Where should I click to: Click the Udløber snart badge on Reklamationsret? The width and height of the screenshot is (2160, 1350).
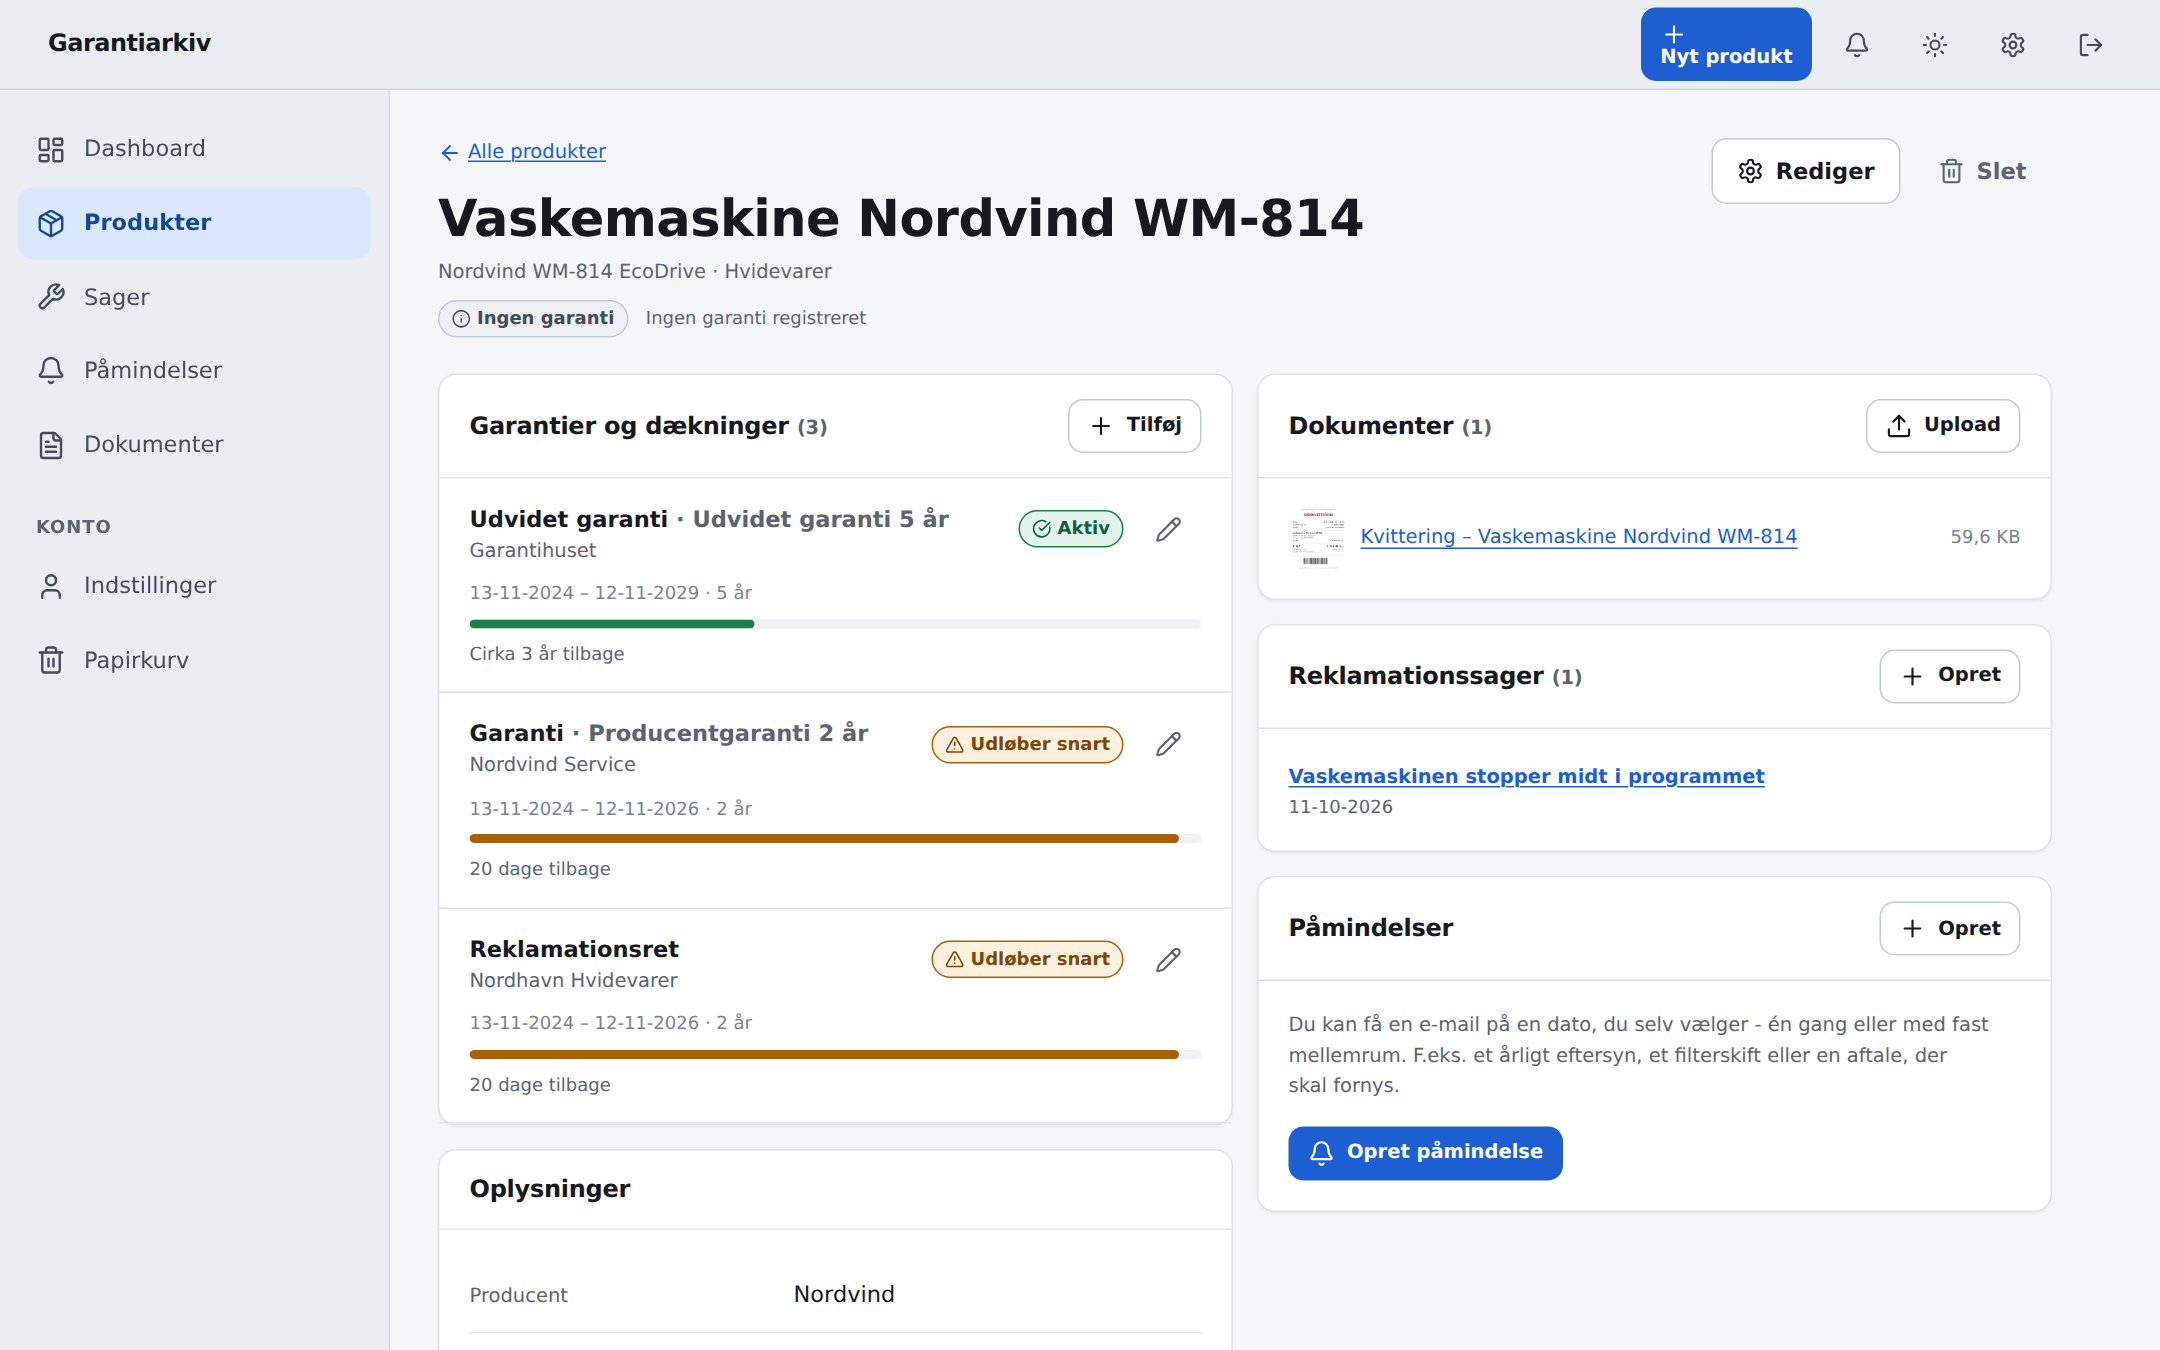pyautogui.click(x=1027, y=959)
